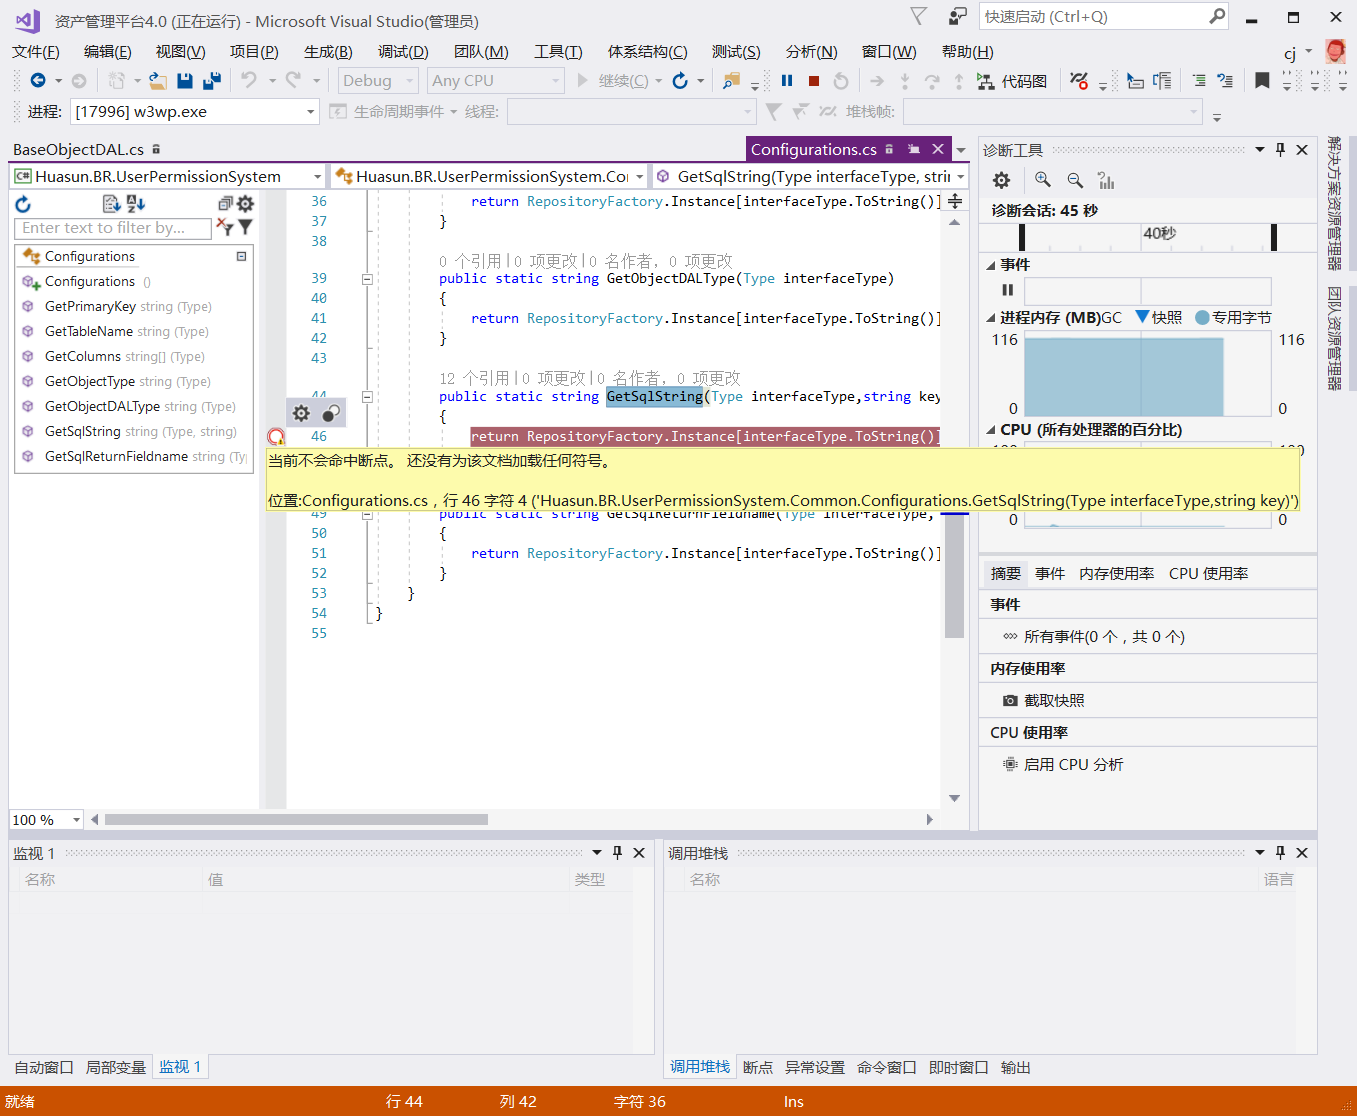
Task: Open the 调试(D) menu
Action: (x=403, y=51)
